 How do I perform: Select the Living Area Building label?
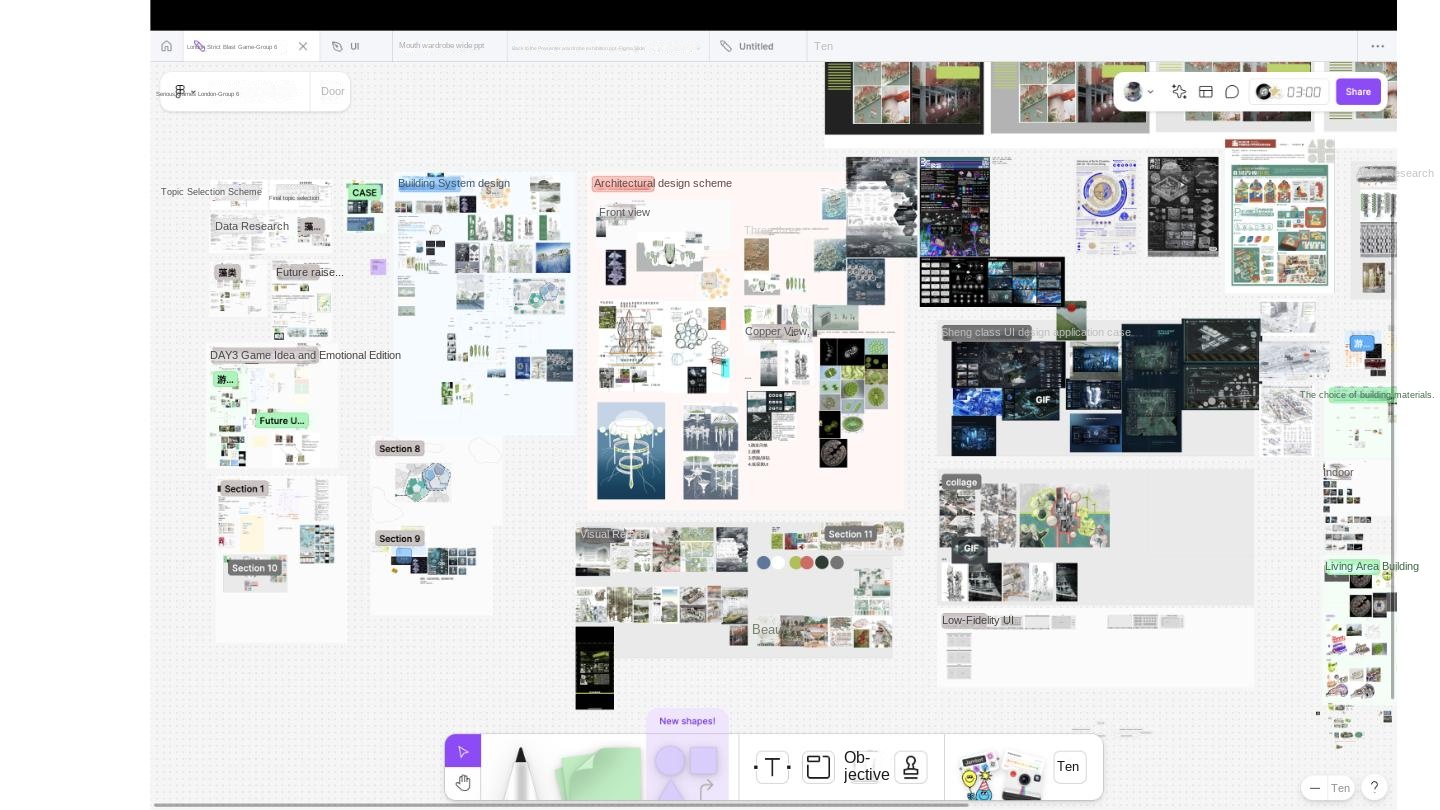[1371, 566]
